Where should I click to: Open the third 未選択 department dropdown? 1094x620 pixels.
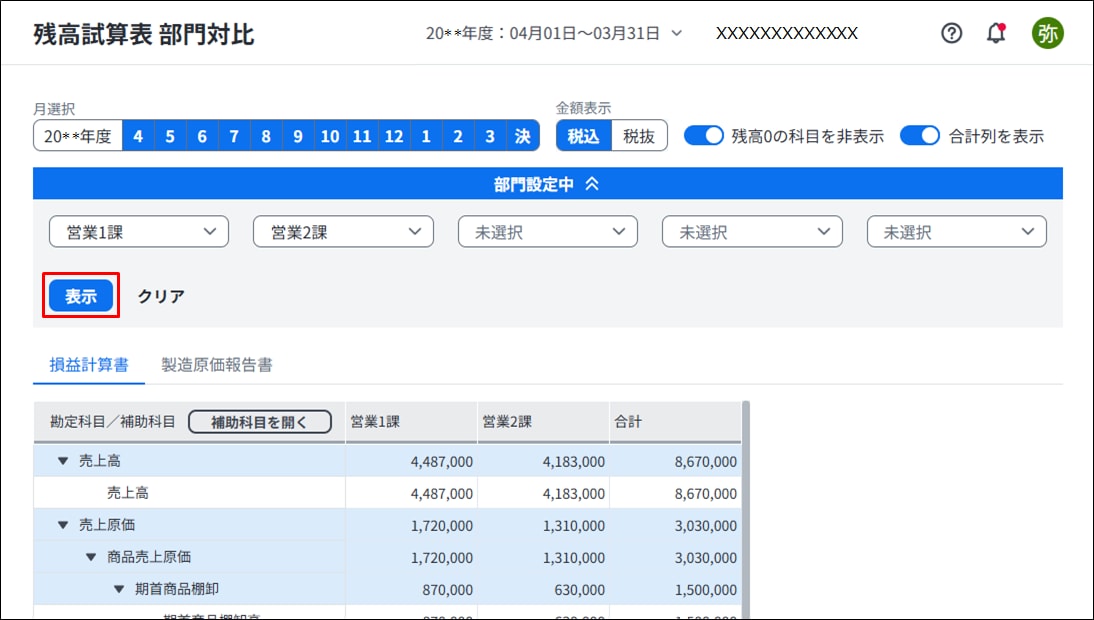tap(956, 232)
